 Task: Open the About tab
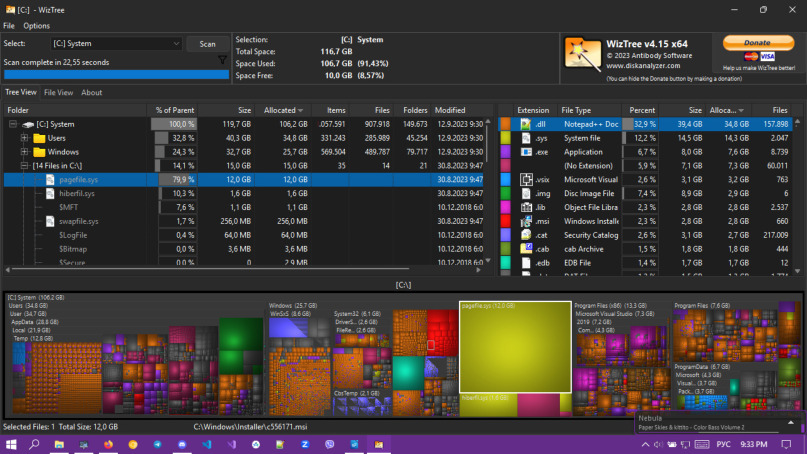click(91, 92)
